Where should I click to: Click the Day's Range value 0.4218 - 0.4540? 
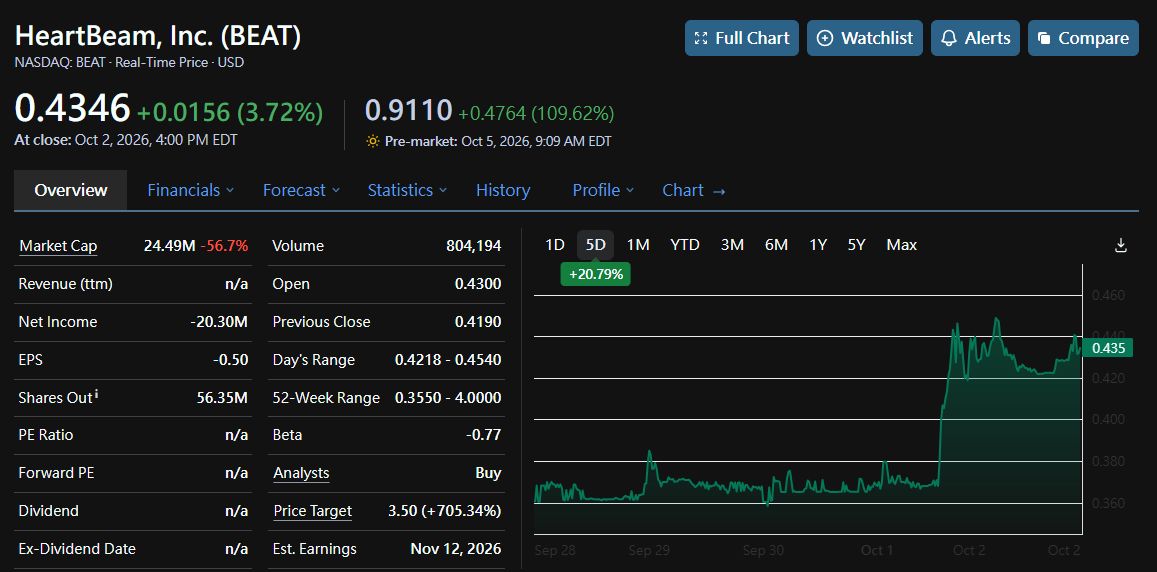tap(448, 360)
